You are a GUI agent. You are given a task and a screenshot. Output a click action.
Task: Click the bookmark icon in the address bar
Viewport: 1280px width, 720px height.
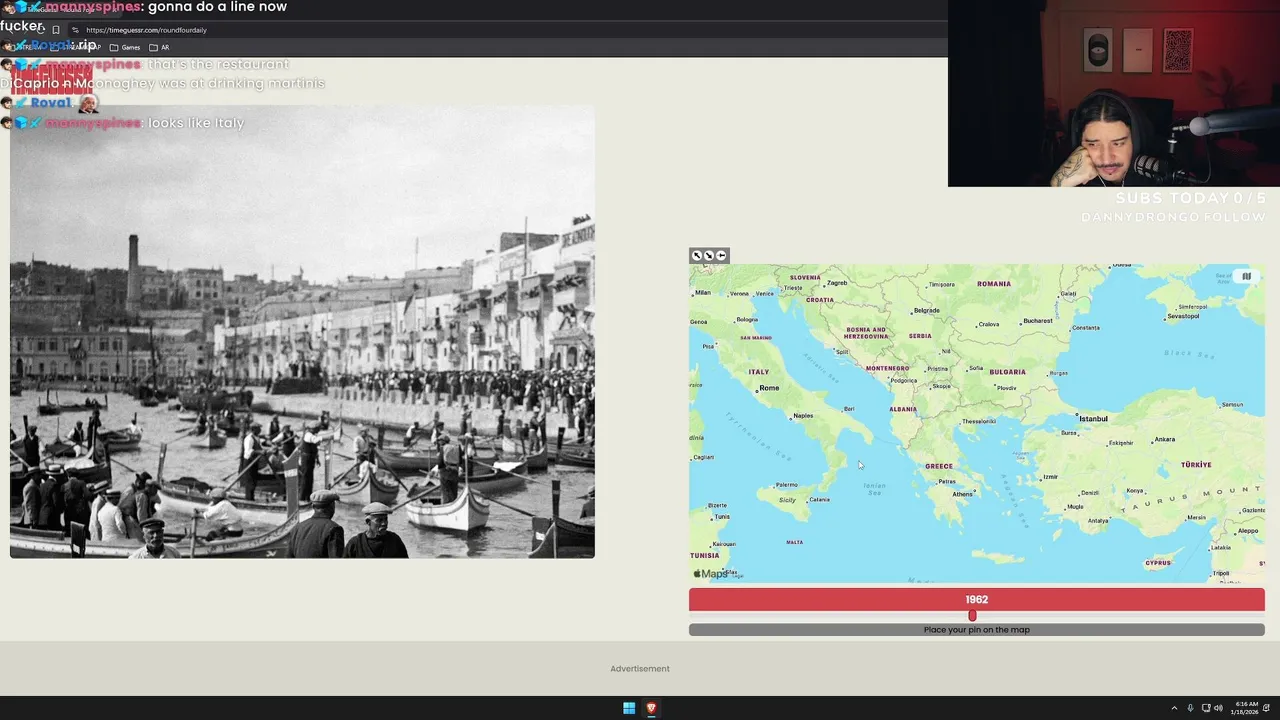click(56, 30)
